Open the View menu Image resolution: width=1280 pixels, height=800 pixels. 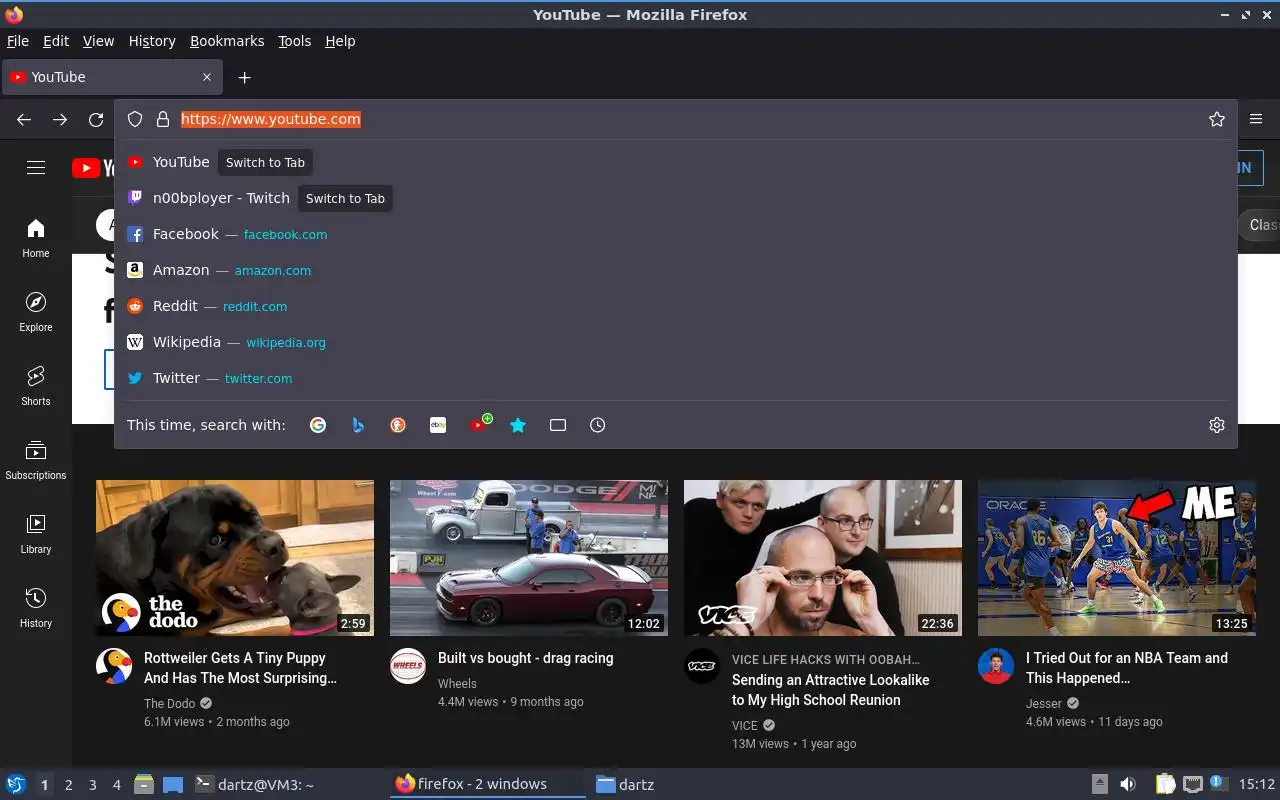coord(98,41)
